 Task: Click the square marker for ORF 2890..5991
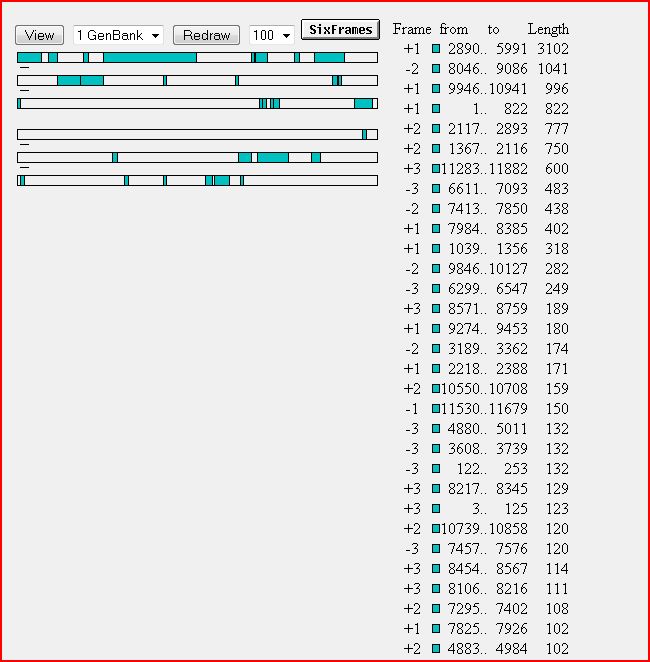coord(436,49)
